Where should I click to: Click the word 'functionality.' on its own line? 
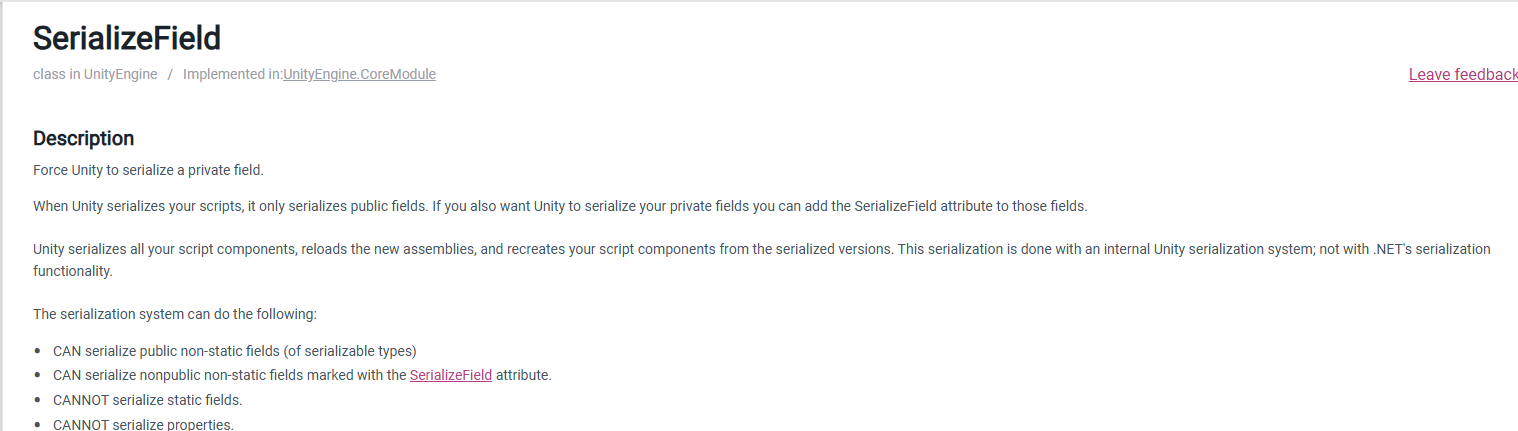click(x=73, y=270)
